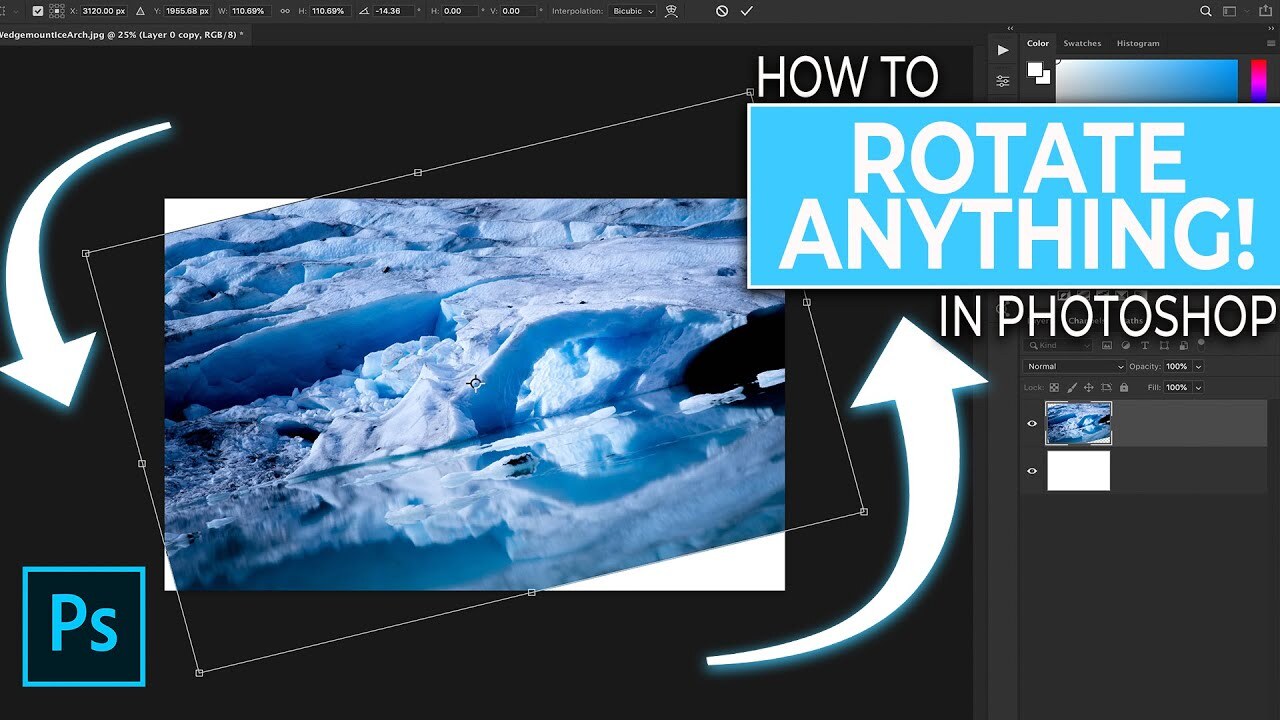Image resolution: width=1280 pixels, height=720 pixels.
Task: Click the transform center reference point
Action: 475,383
